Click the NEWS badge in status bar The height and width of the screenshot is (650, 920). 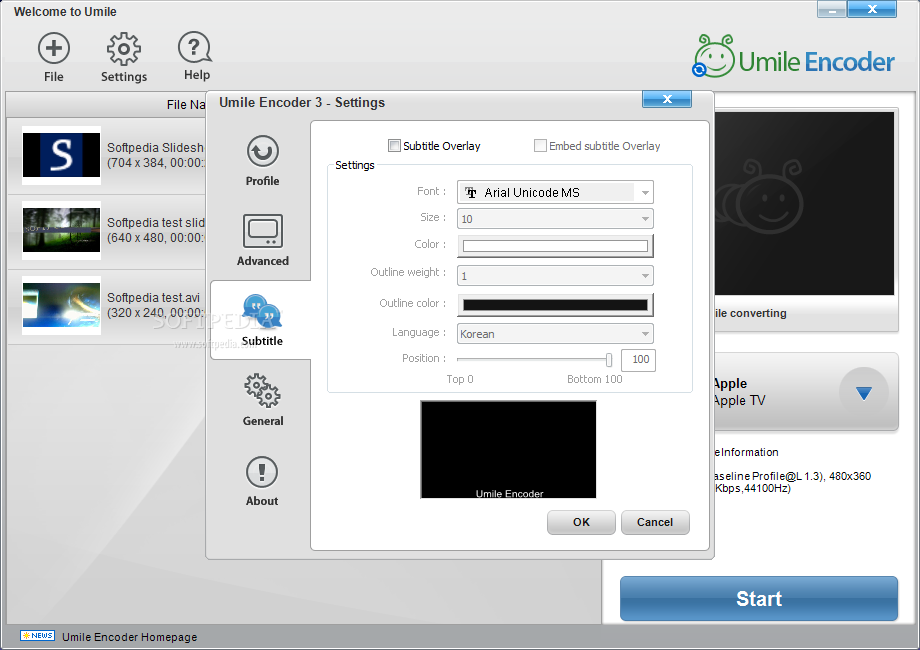pos(38,635)
